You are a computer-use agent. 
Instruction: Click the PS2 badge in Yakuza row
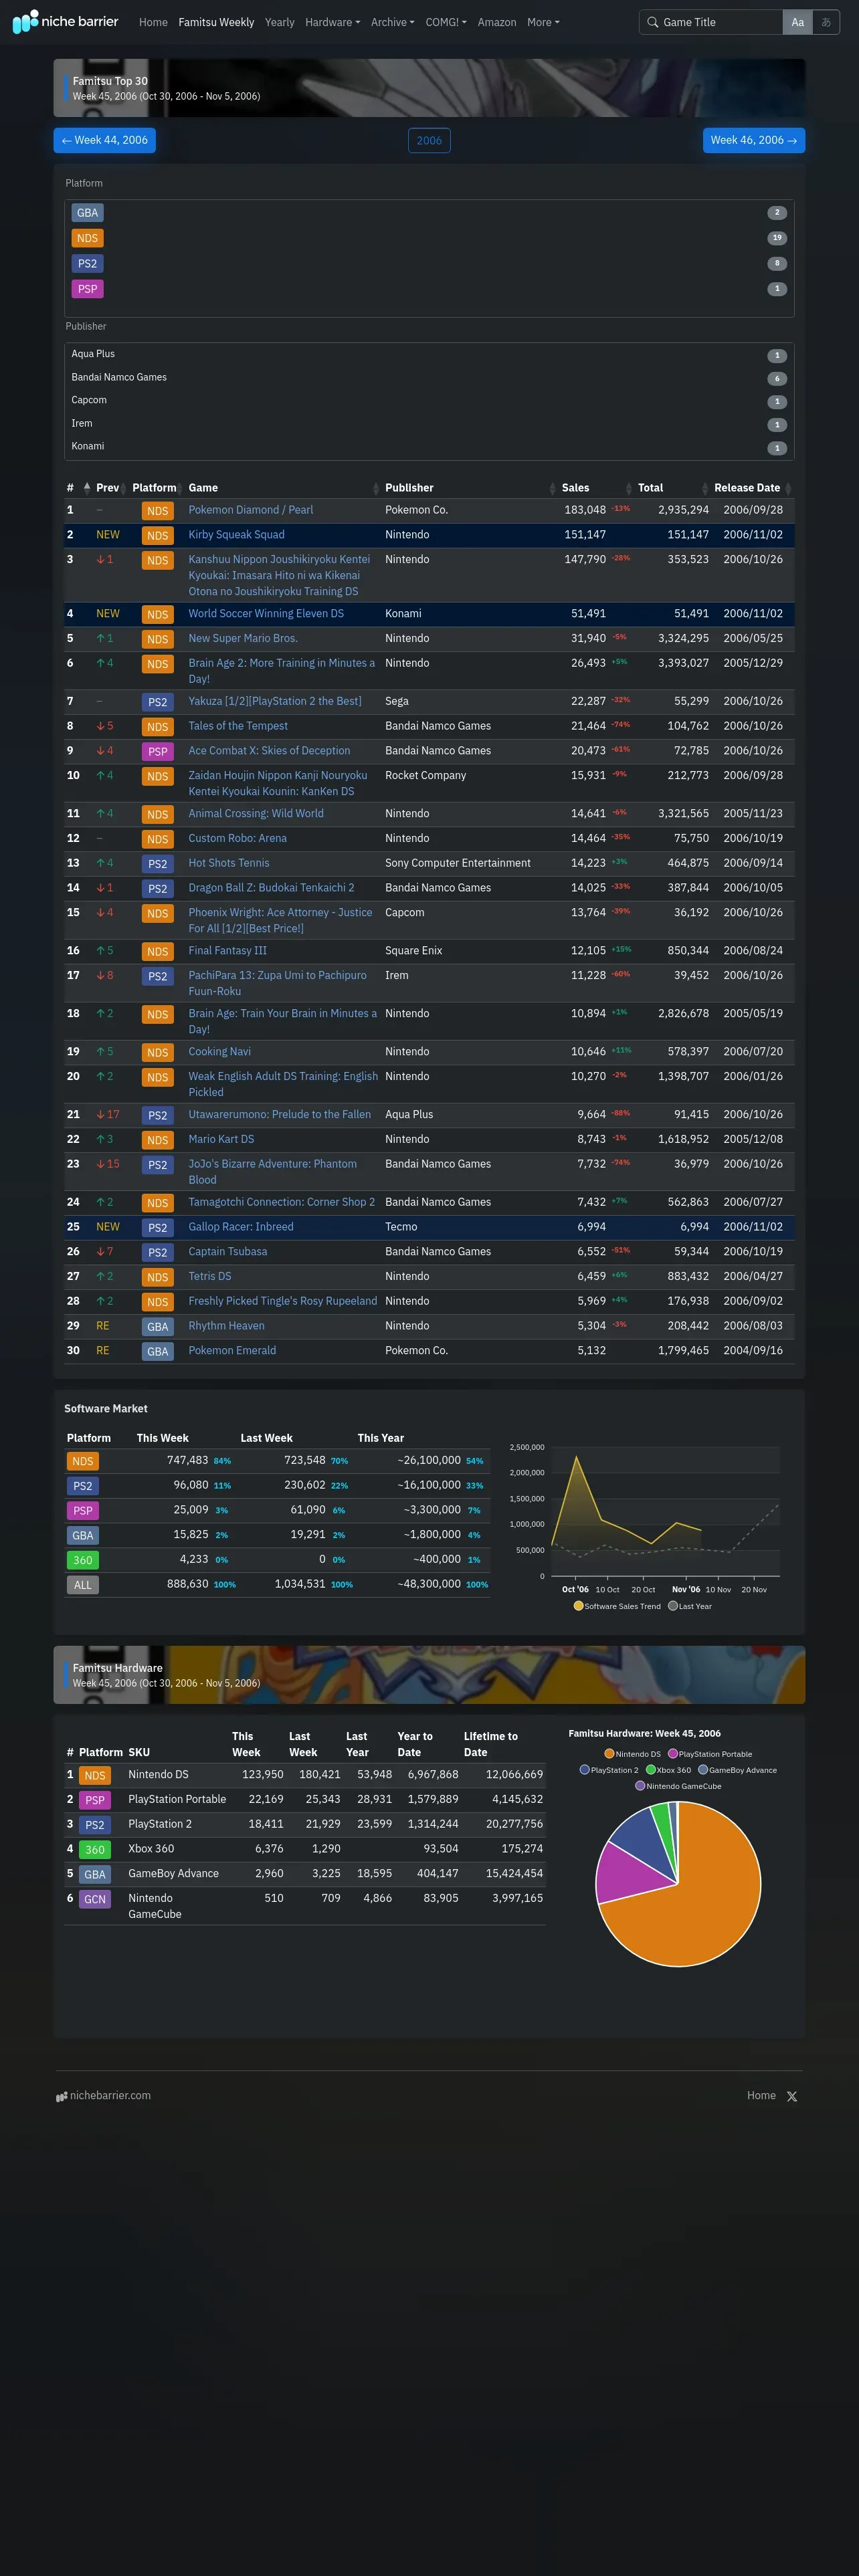point(158,702)
